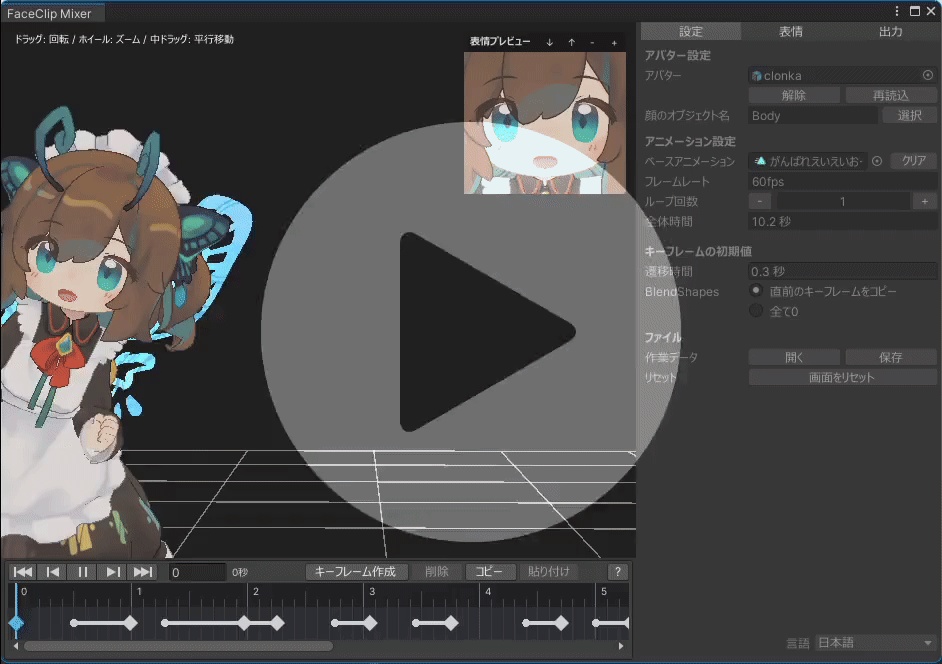Click the 顔のオブジェクト名 Body field
This screenshot has height=664, width=942.
[813, 115]
